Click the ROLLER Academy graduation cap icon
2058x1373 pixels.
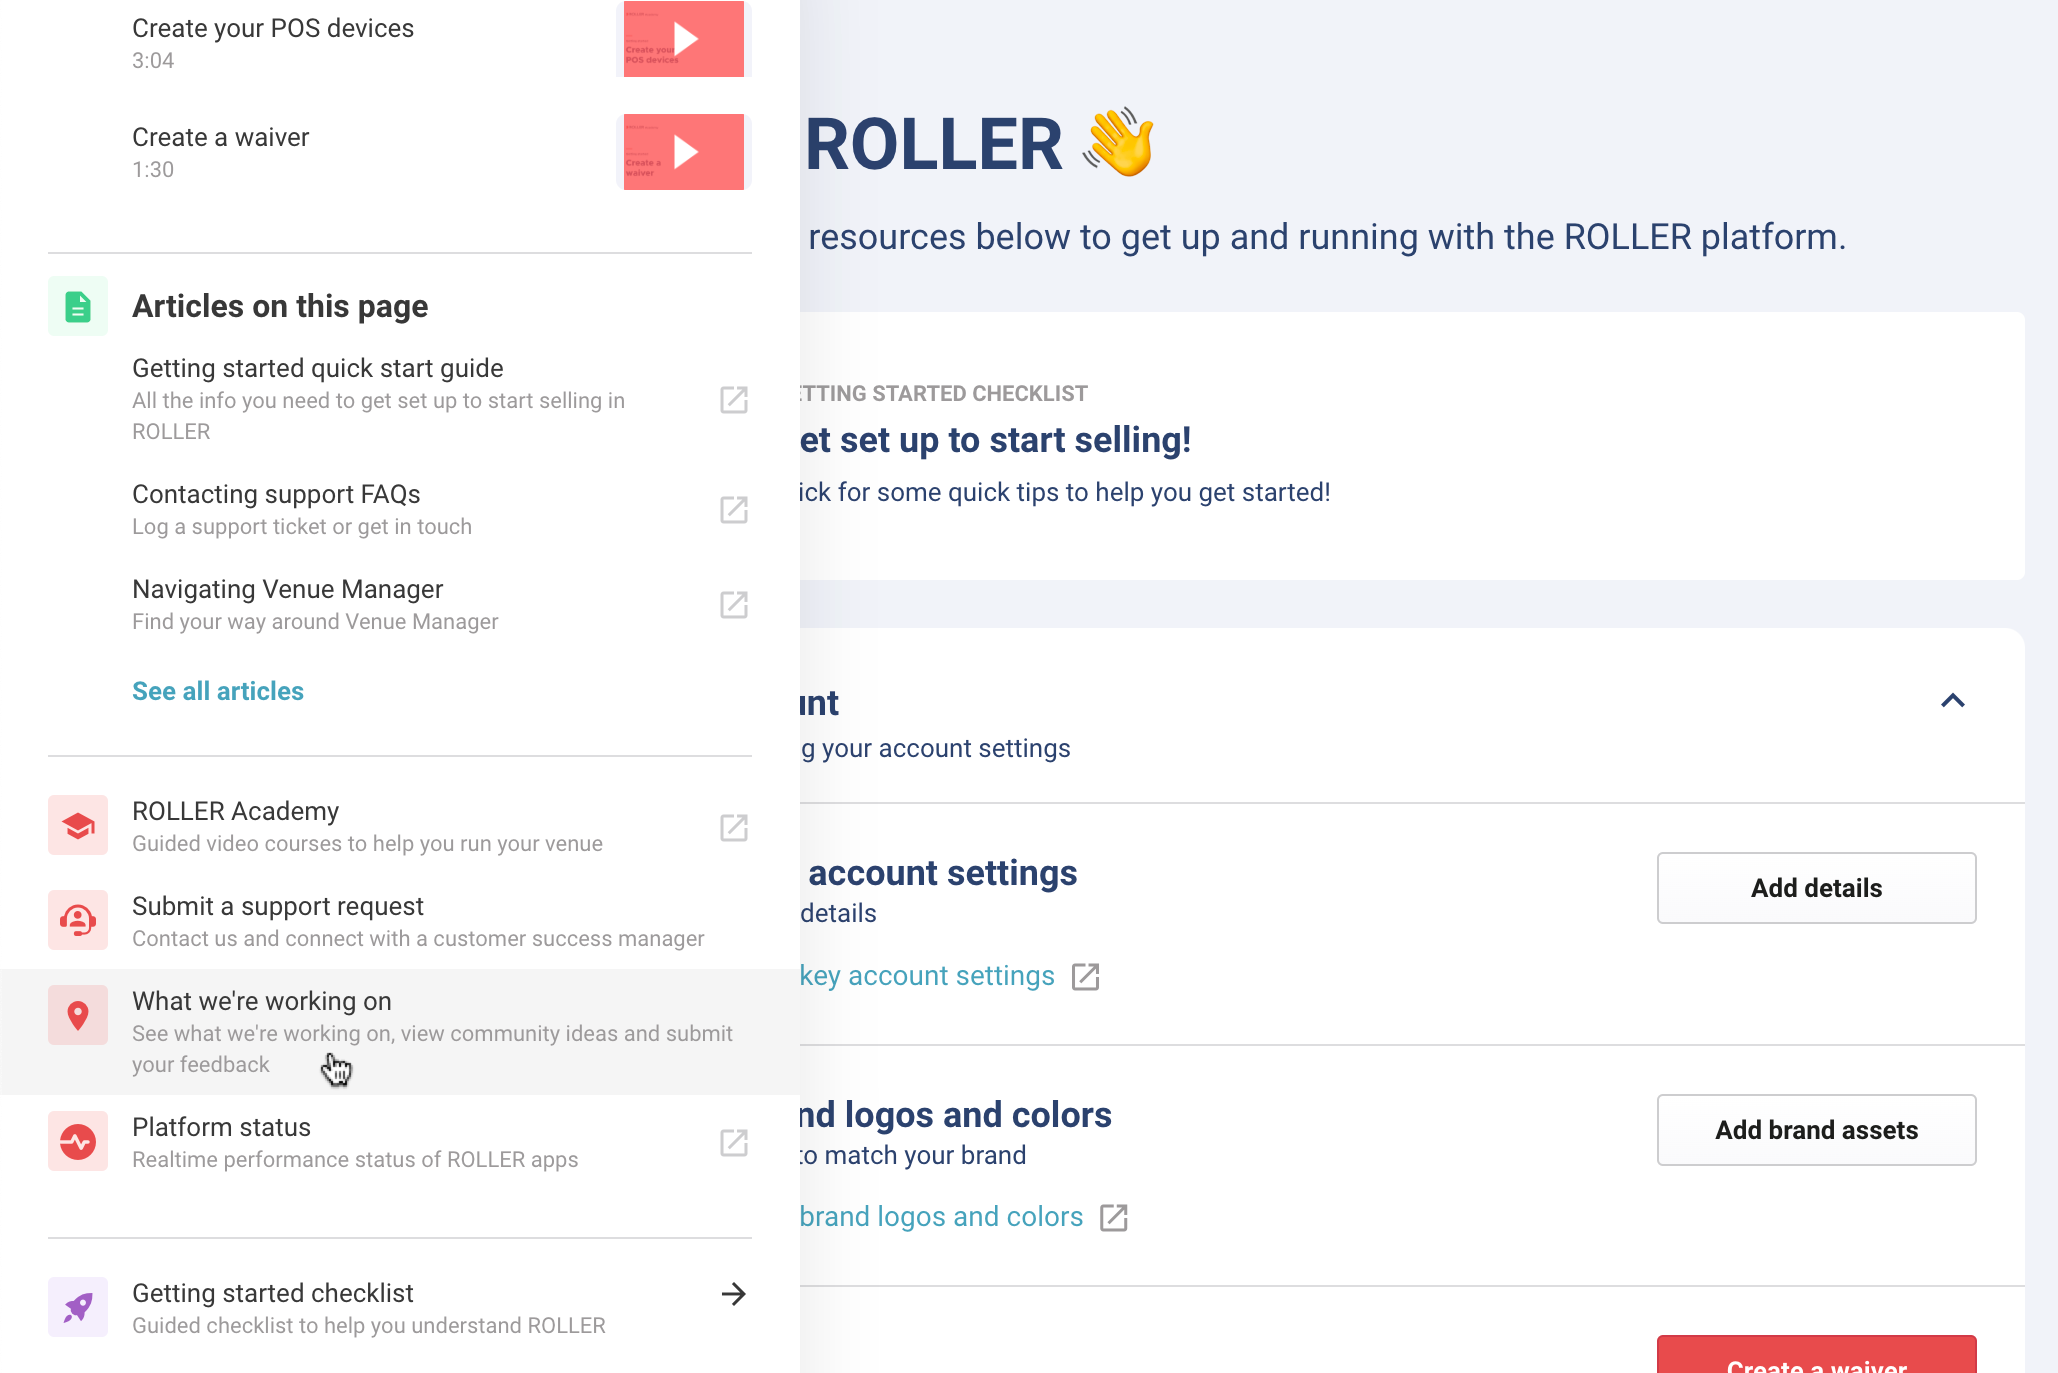(78, 826)
